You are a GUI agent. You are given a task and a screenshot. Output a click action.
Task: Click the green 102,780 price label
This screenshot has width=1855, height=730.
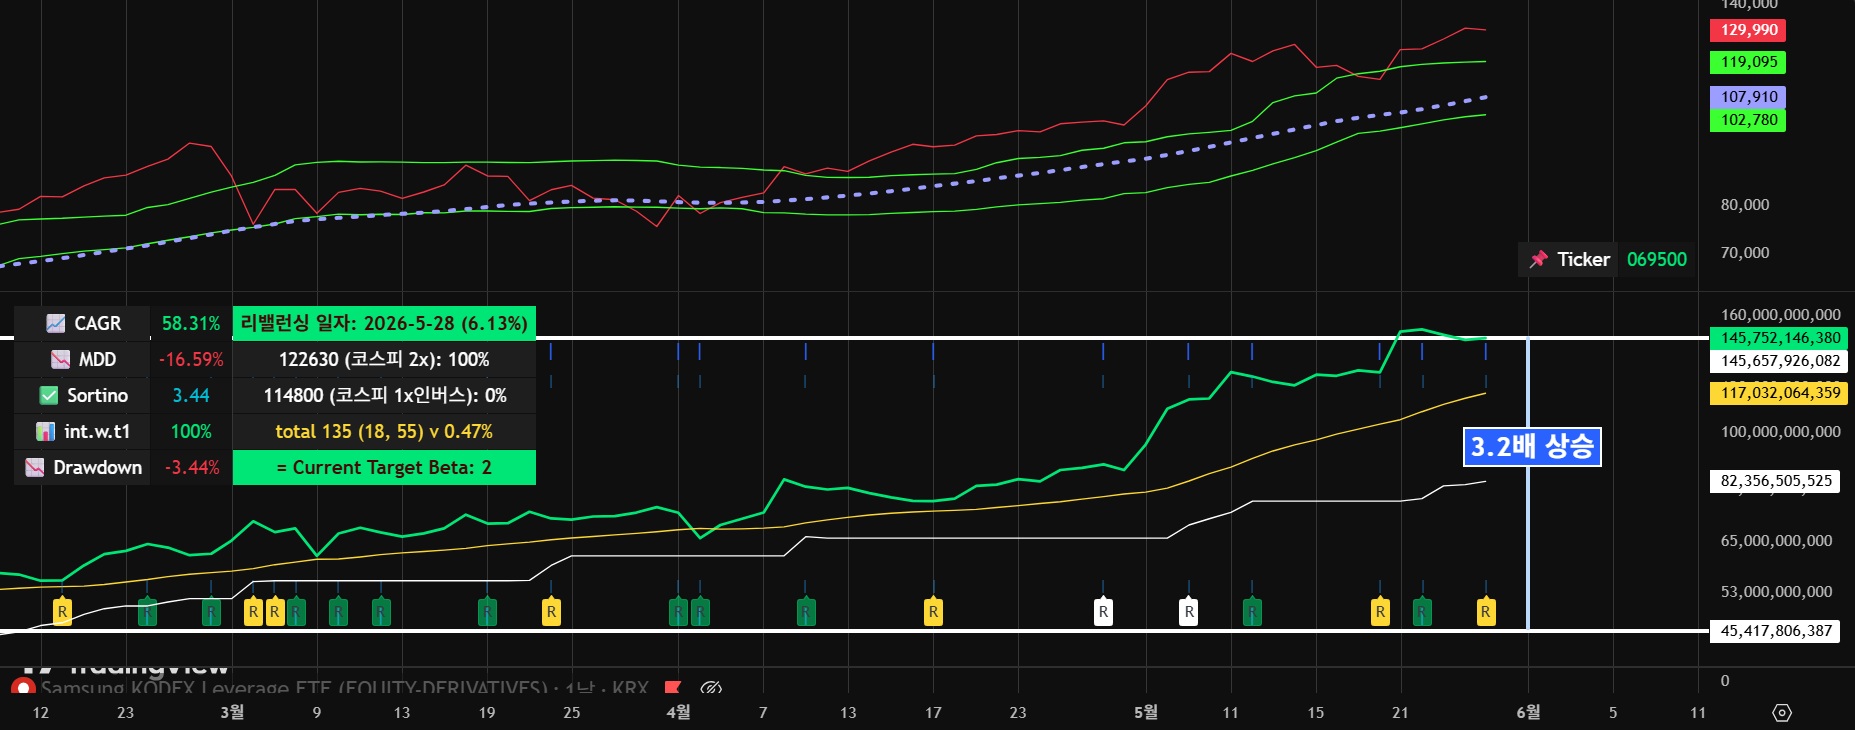(1748, 120)
